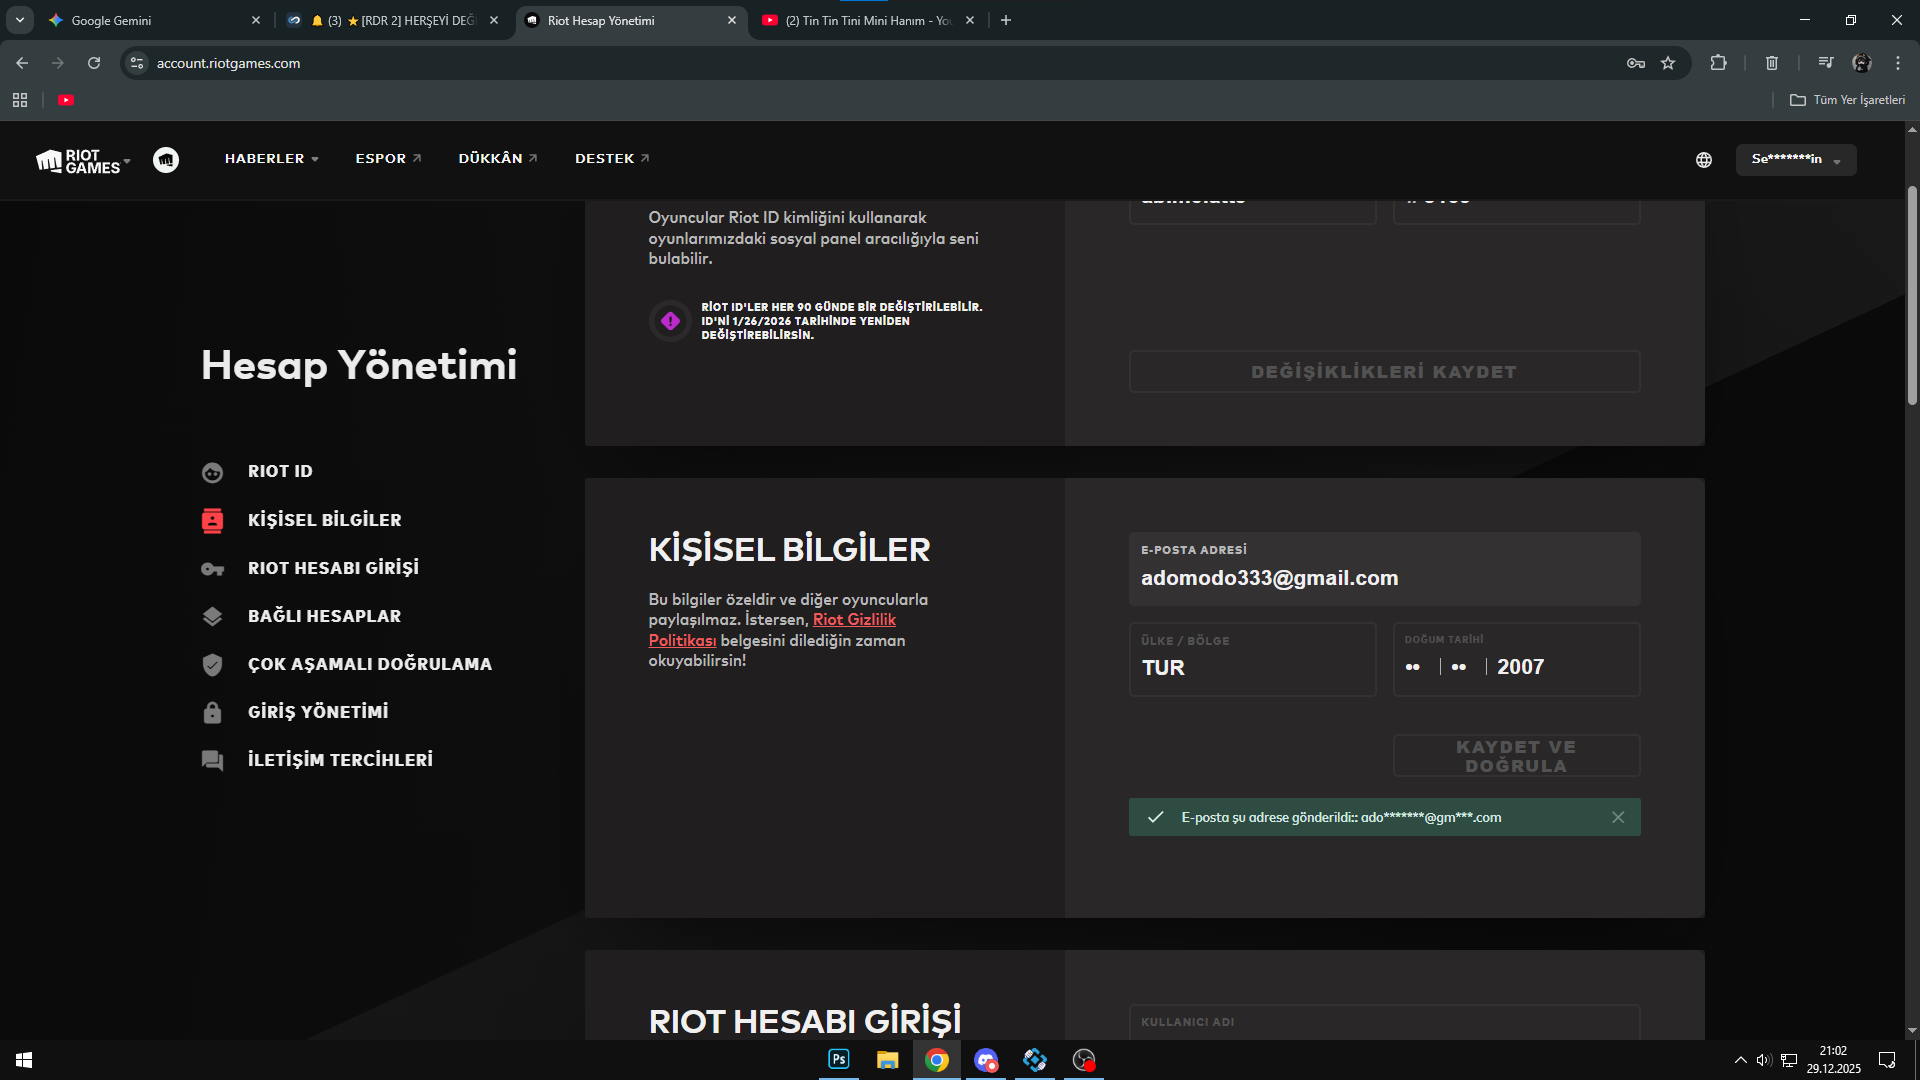Click the Chrome profile avatar
Viewport: 1920px width, 1080px height.
pos(1862,63)
